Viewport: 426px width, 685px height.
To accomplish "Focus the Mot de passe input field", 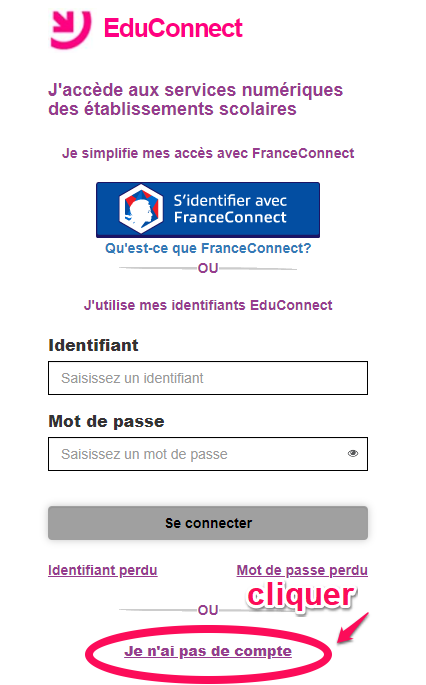I will coord(208,454).
